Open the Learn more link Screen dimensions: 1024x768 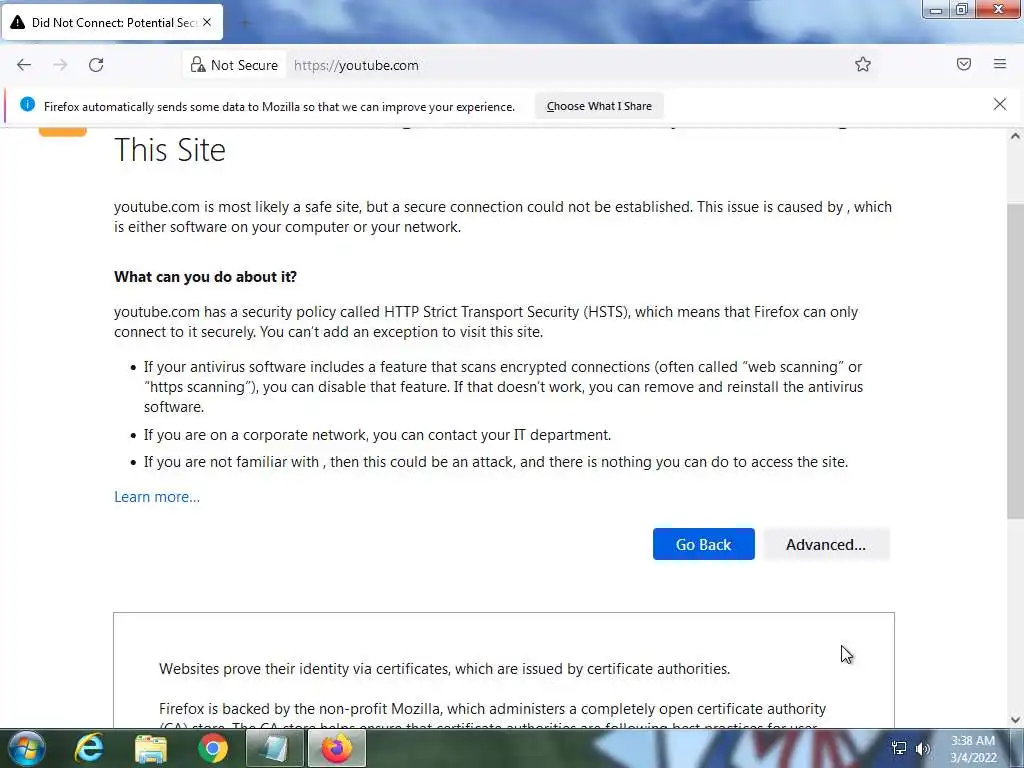click(x=157, y=497)
